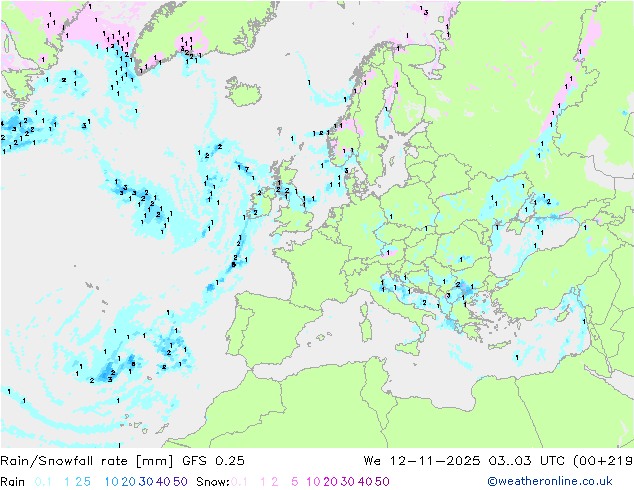Click the island of Crete
This screenshot has width=634, height=490.
pos(500,345)
